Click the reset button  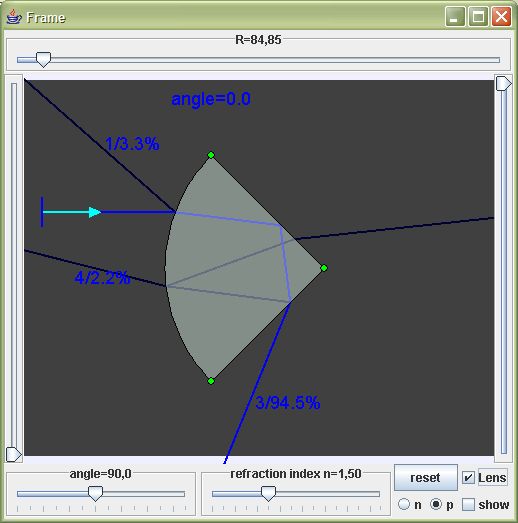tap(425, 478)
